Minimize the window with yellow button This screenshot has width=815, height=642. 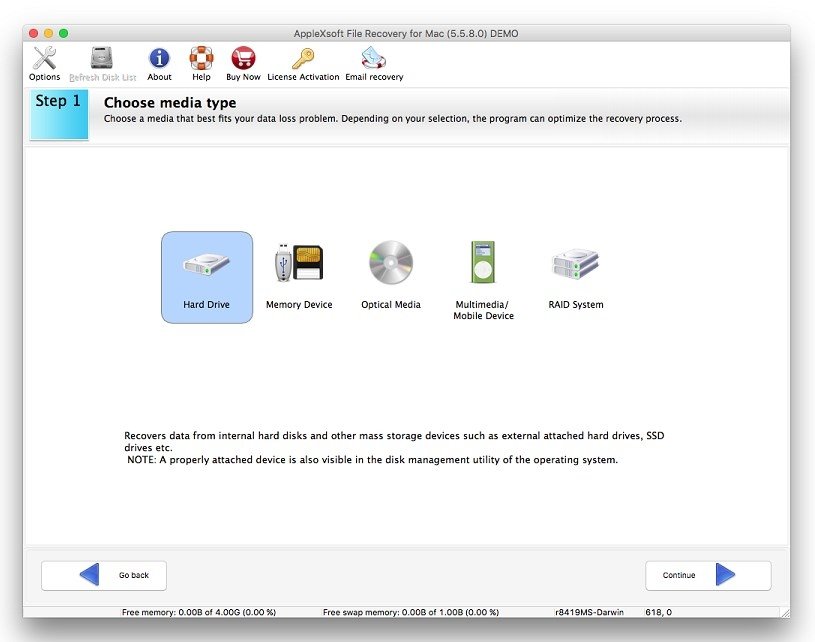pos(48,33)
